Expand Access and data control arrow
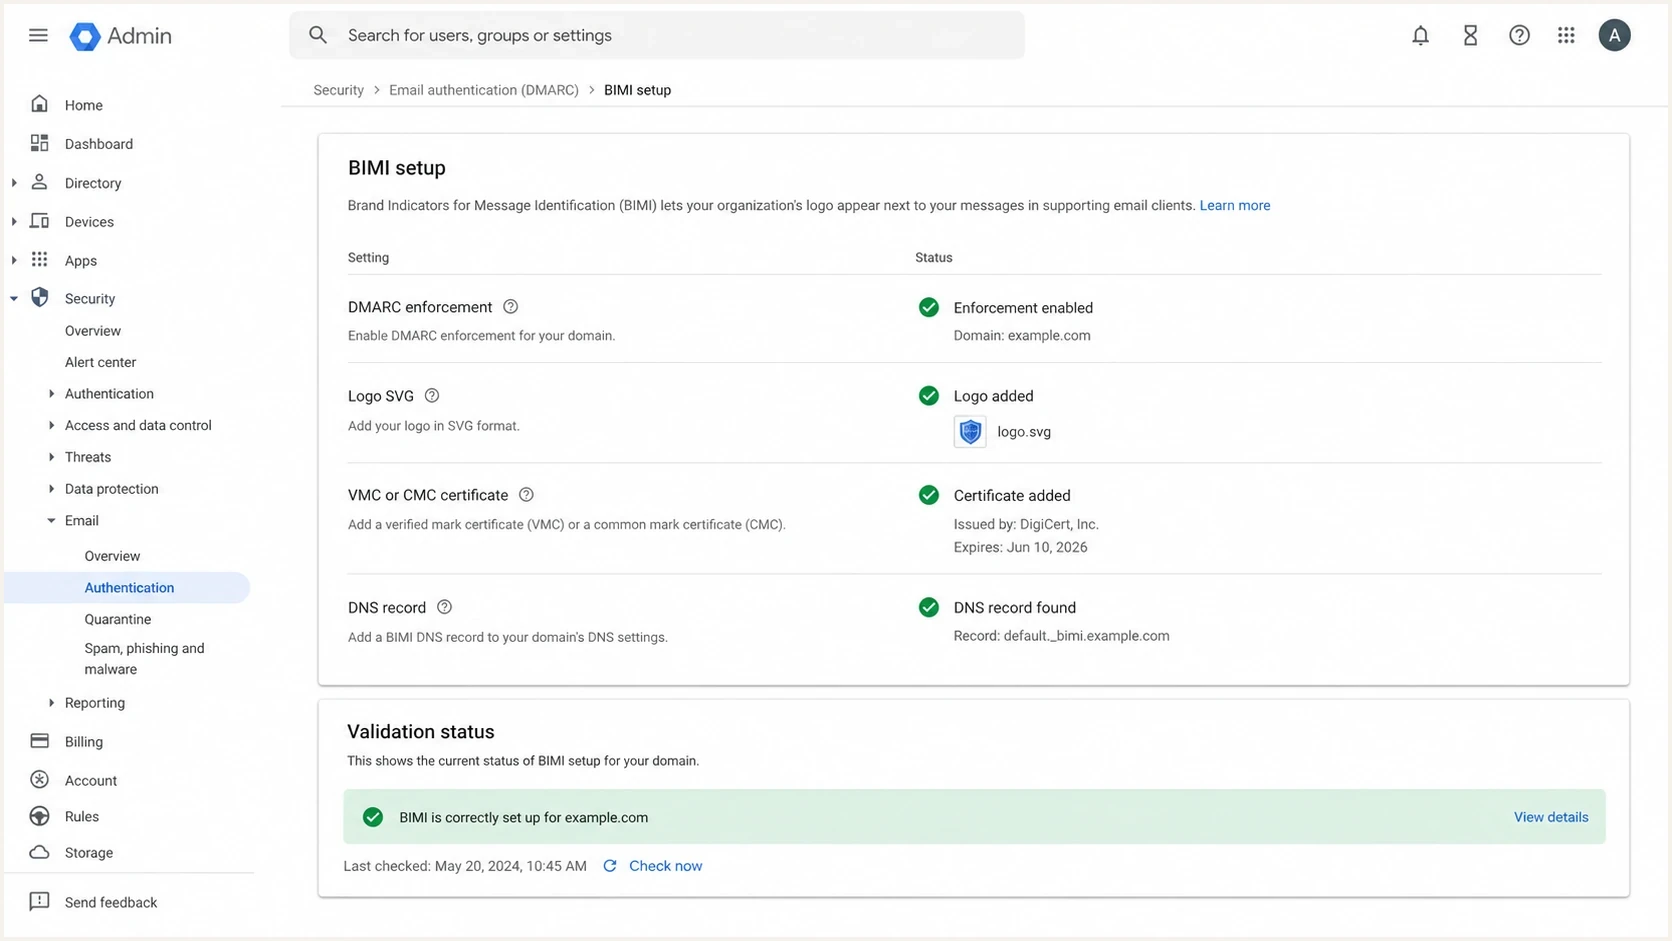 pyautogui.click(x=51, y=425)
